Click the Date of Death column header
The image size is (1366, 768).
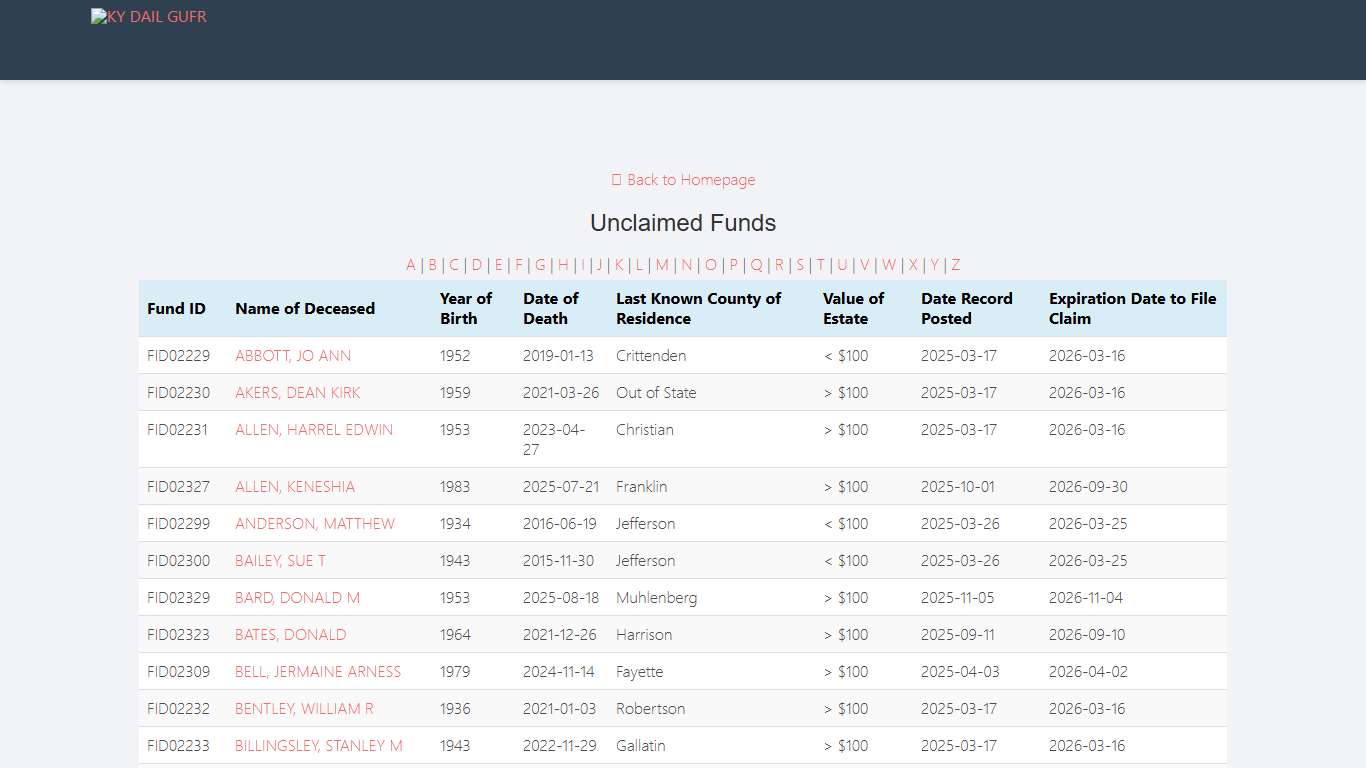coord(551,309)
